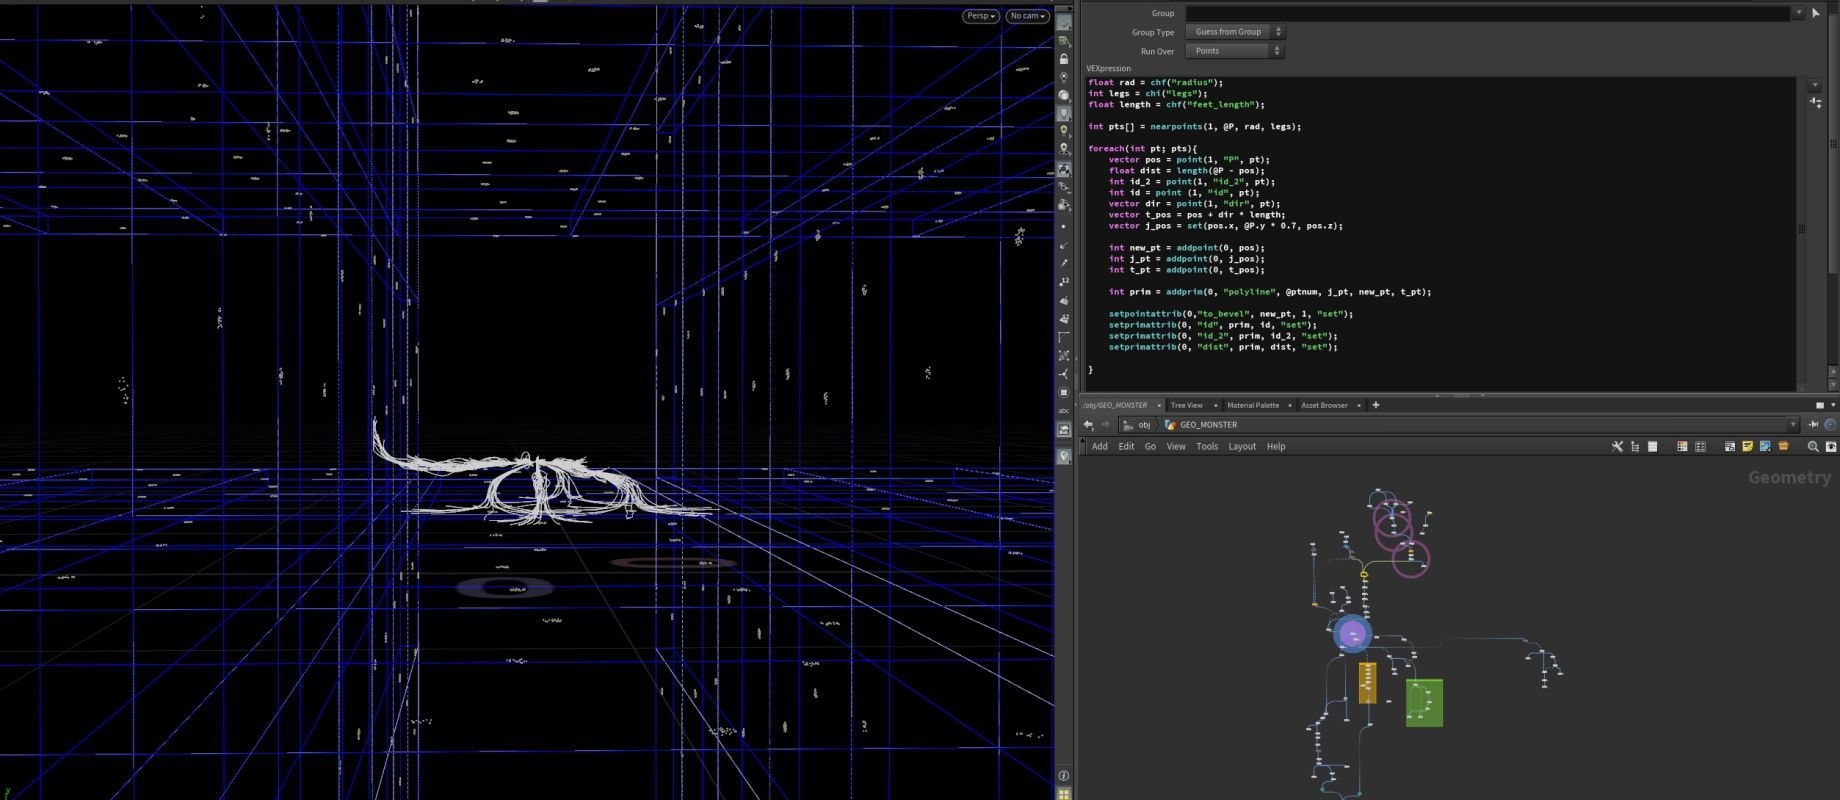The width and height of the screenshot is (1840, 800).
Task: Click the colored grid palette icon
Action: pos(1682,446)
